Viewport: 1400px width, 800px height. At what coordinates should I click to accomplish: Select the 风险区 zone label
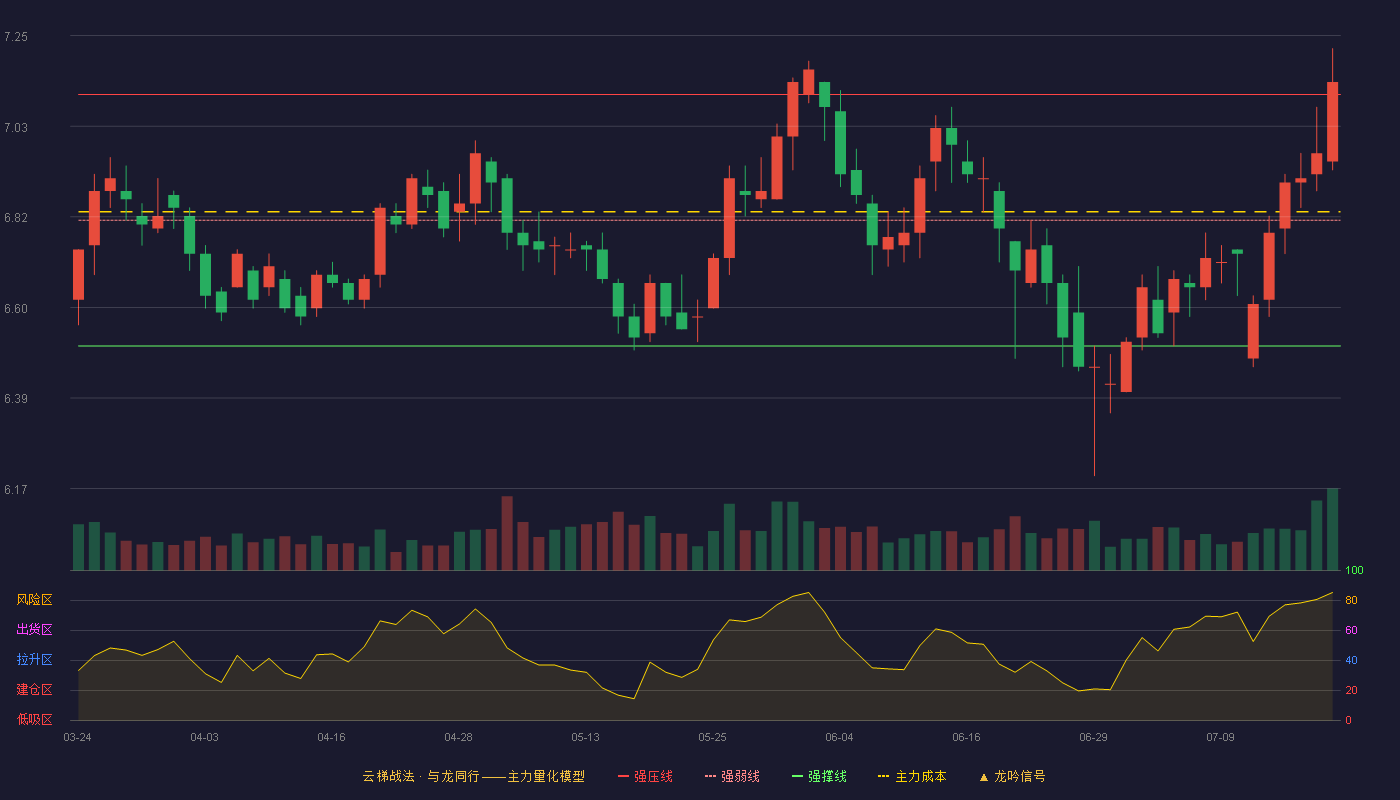point(34,600)
